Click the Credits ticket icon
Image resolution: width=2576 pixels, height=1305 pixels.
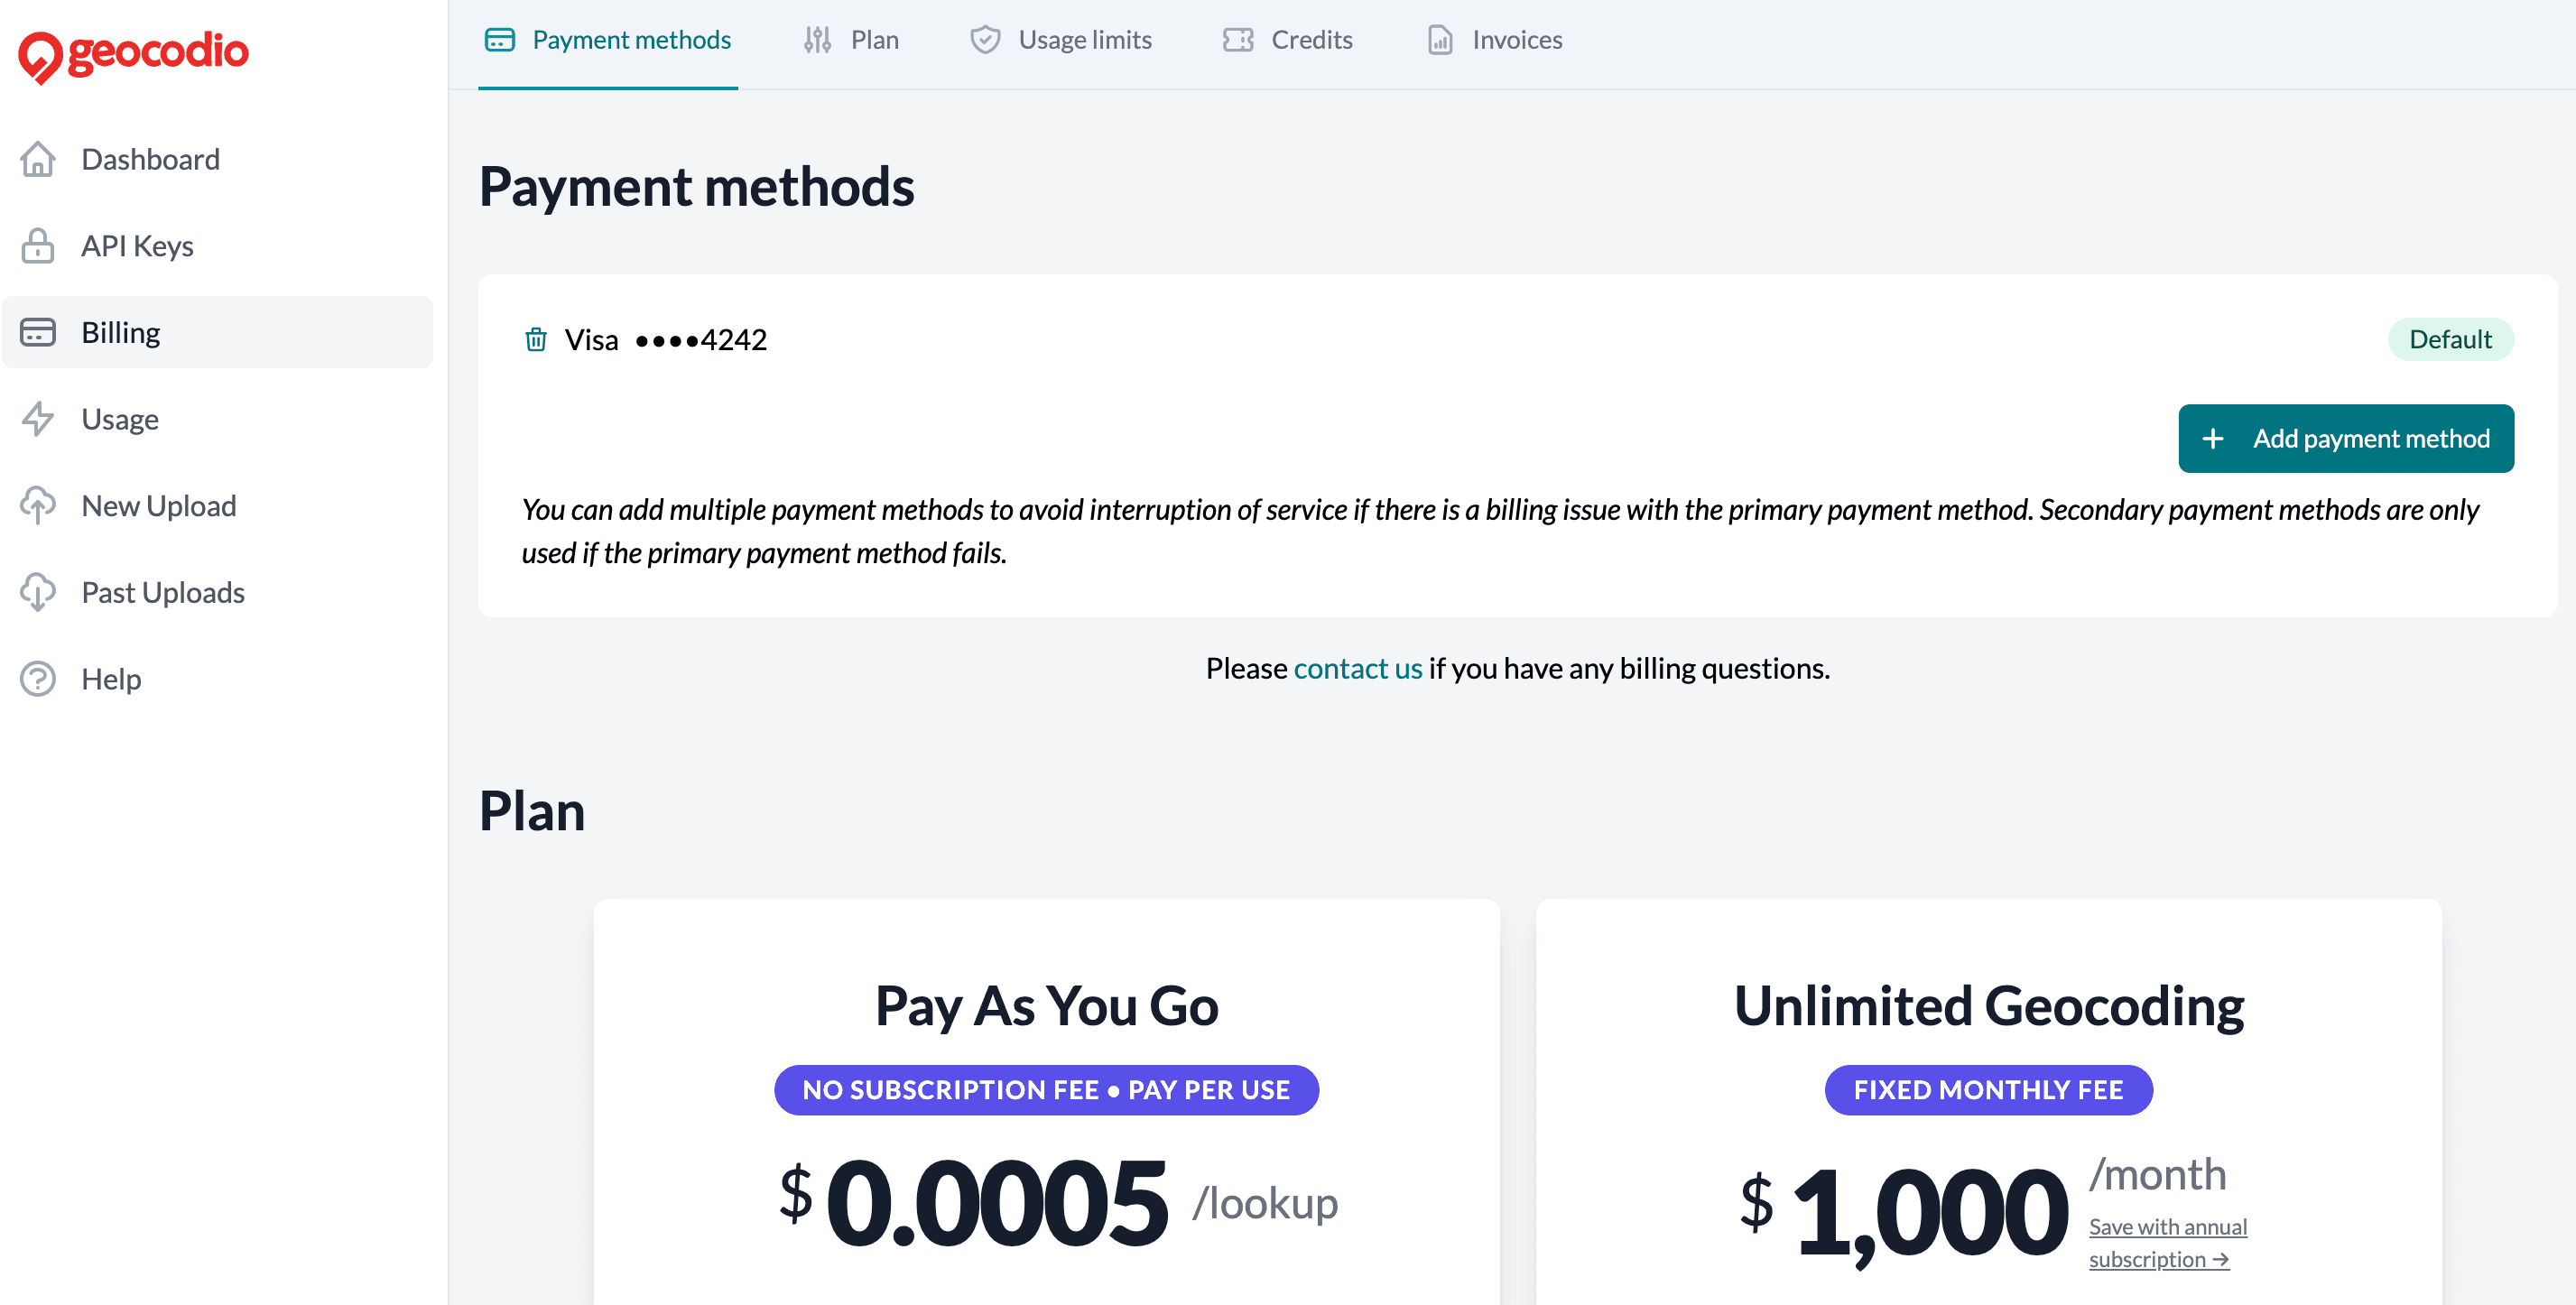[1239, 39]
